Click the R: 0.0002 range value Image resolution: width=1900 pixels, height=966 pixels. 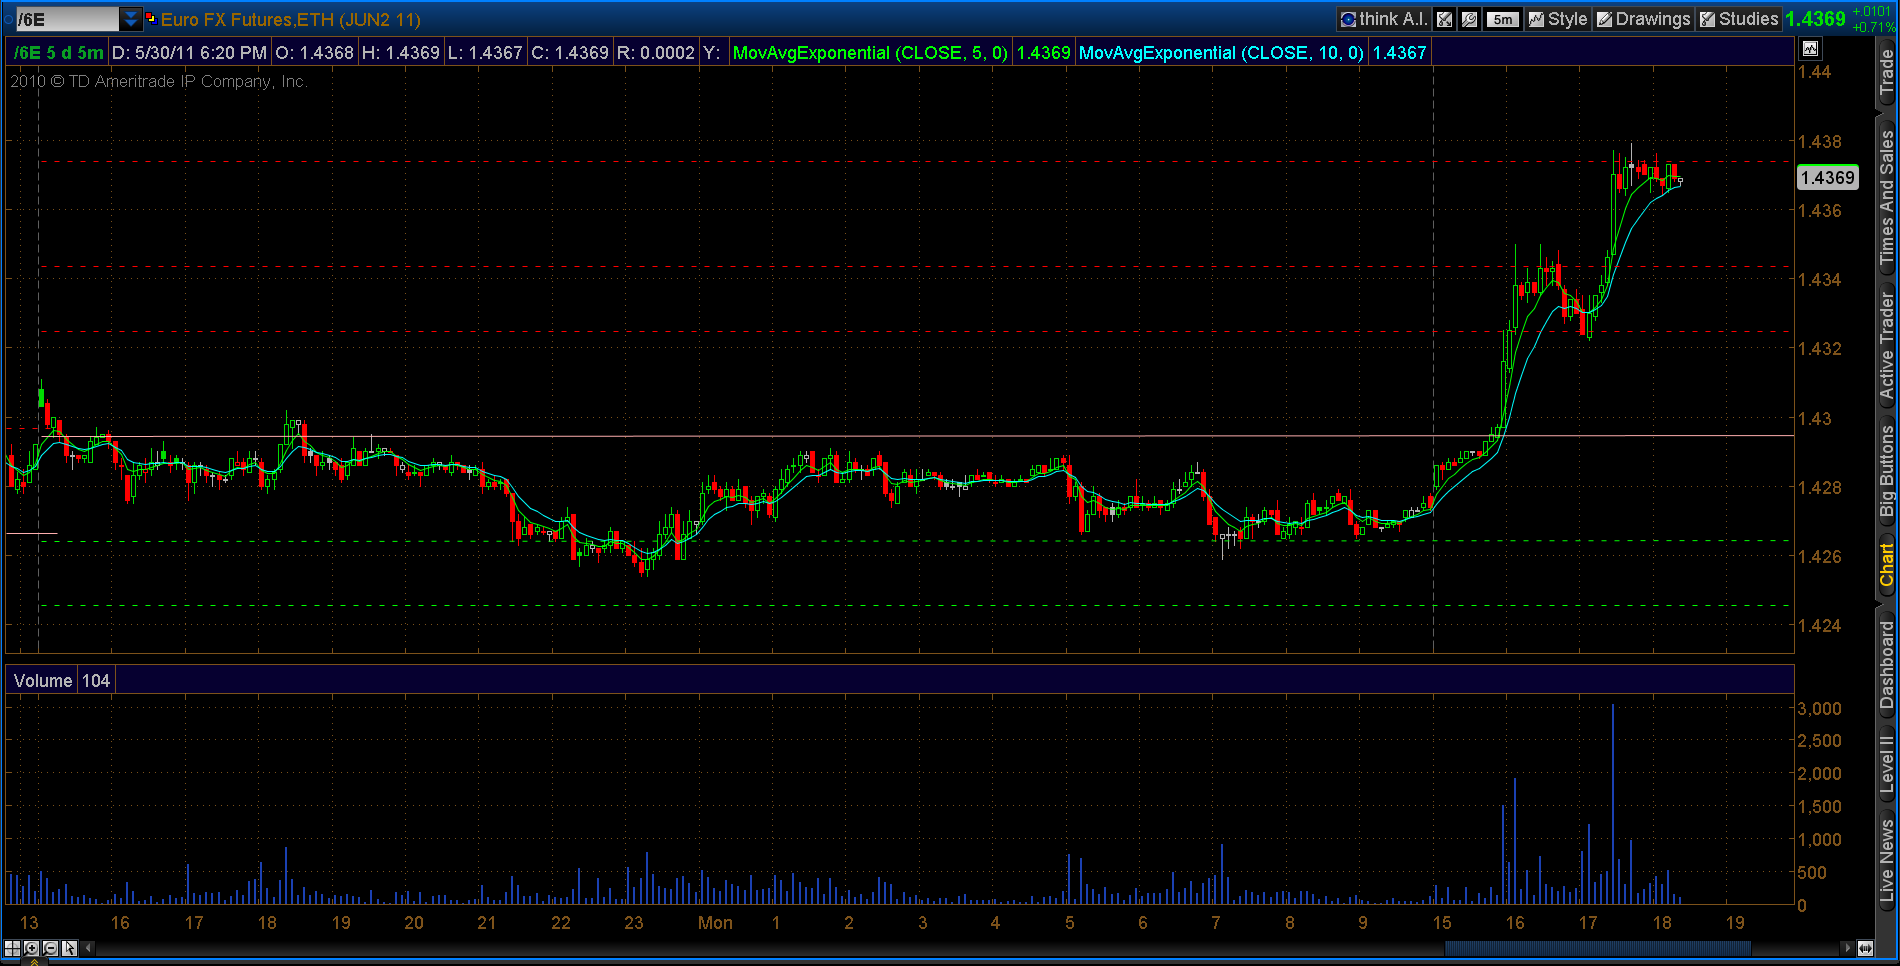655,53
